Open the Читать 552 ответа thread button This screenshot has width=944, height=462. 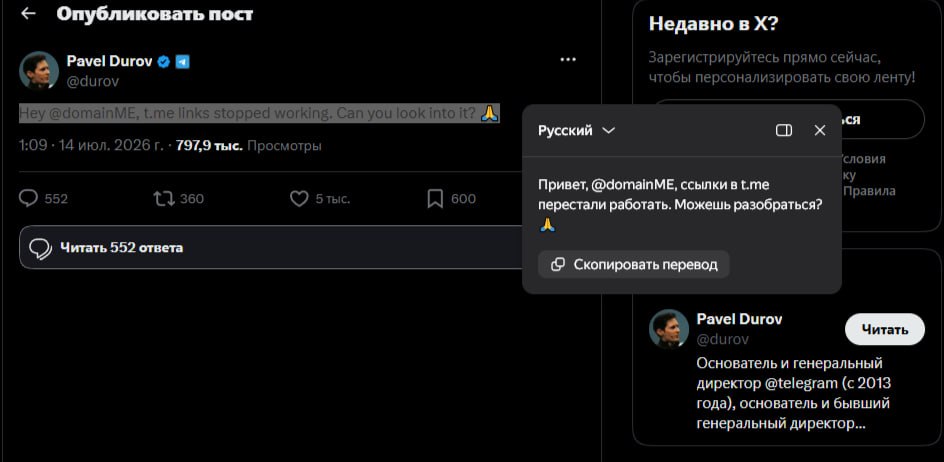[271, 248]
